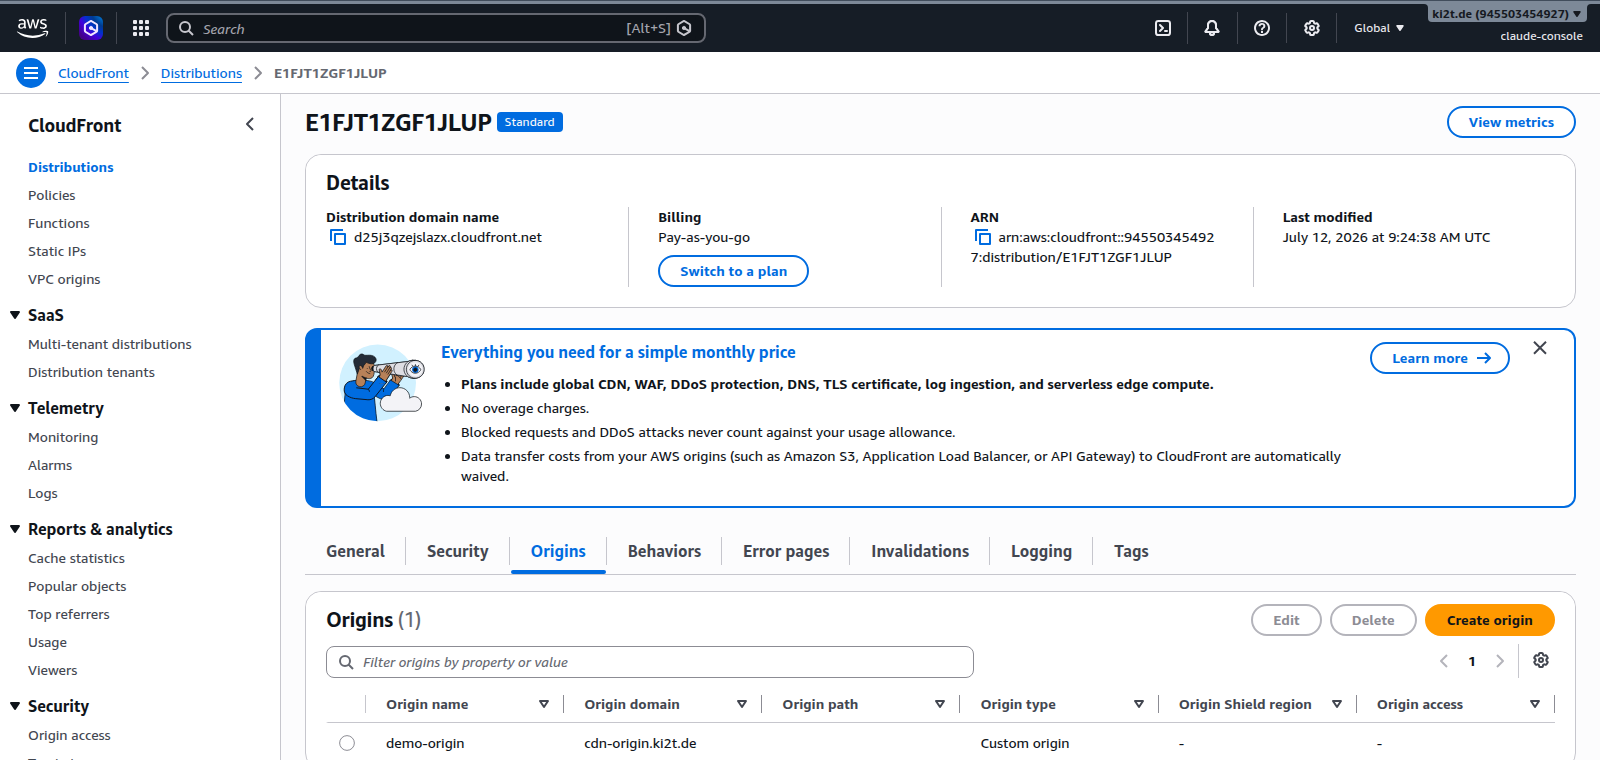
Task: Open Distributions in the sidebar
Action: point(71,167)
